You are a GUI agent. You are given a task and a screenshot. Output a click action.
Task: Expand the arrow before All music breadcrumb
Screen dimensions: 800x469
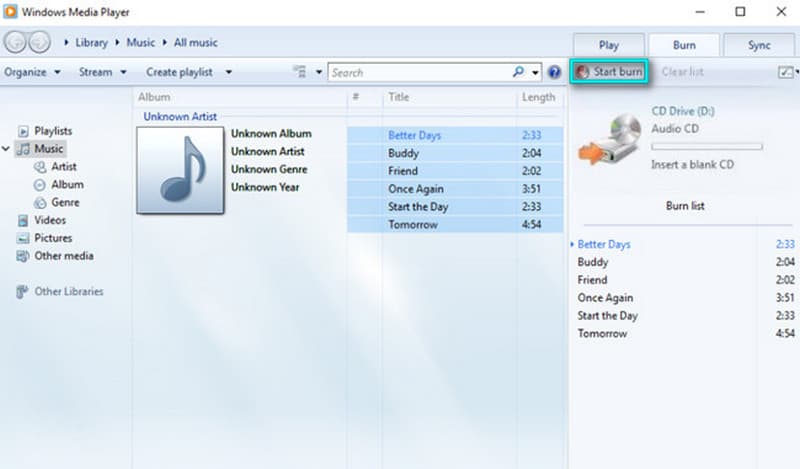(x=165, y=42)
